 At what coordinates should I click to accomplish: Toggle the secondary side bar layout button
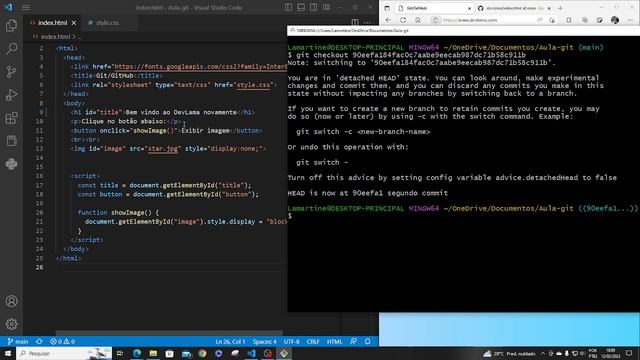pos(313,7)
